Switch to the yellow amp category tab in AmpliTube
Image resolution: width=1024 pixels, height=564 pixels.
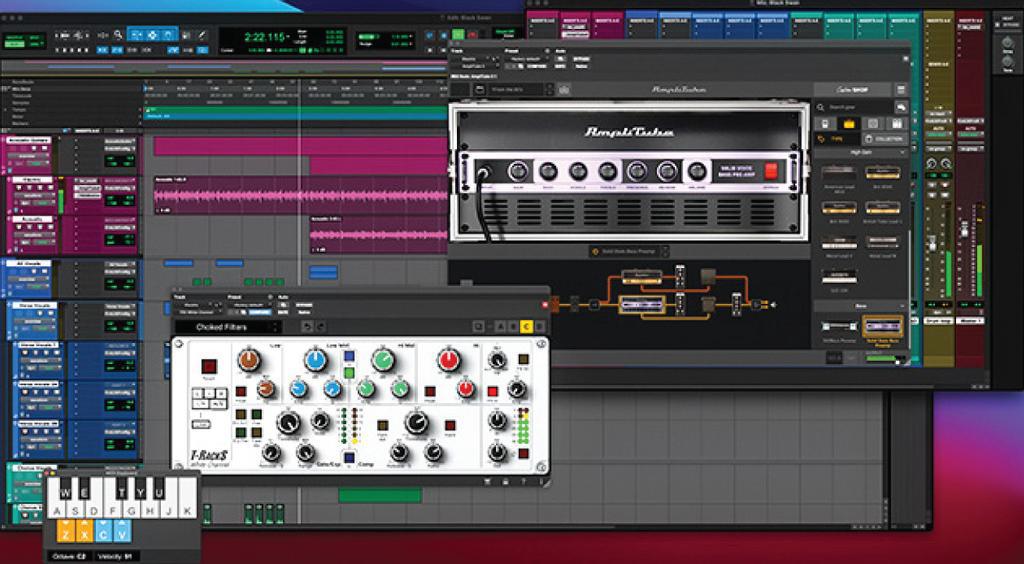click(x=849, y=123)
